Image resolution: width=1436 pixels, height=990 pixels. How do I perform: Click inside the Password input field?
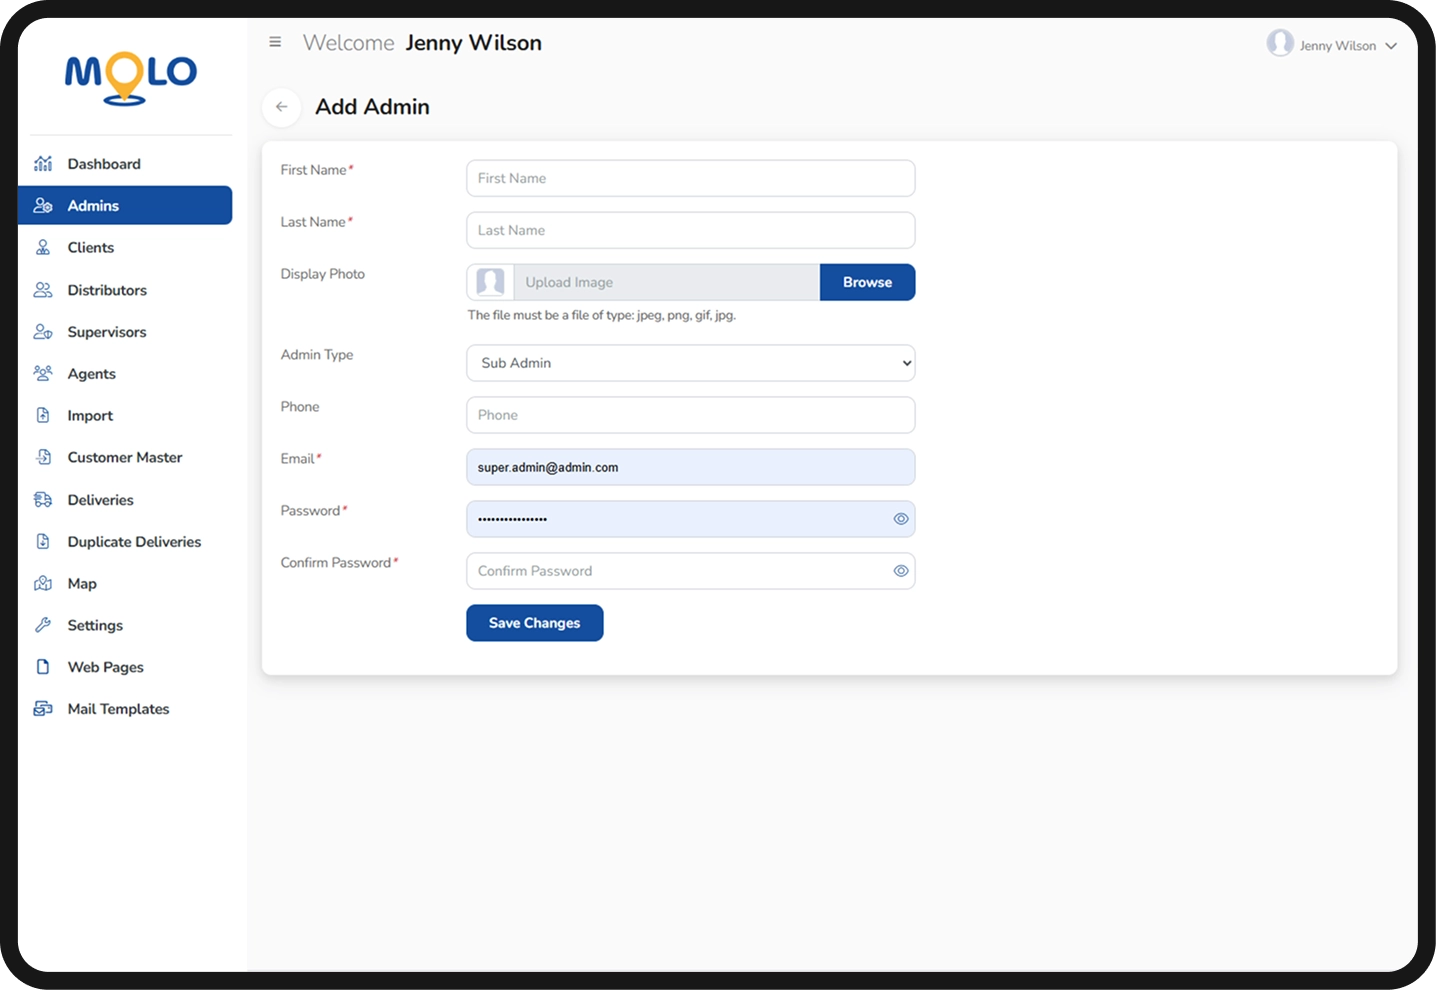click(691, 519)
